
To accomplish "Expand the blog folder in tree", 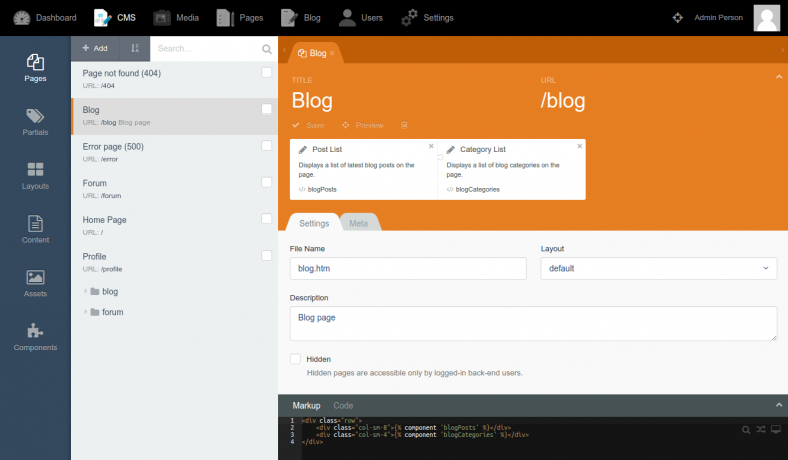I will pos(85,292).
